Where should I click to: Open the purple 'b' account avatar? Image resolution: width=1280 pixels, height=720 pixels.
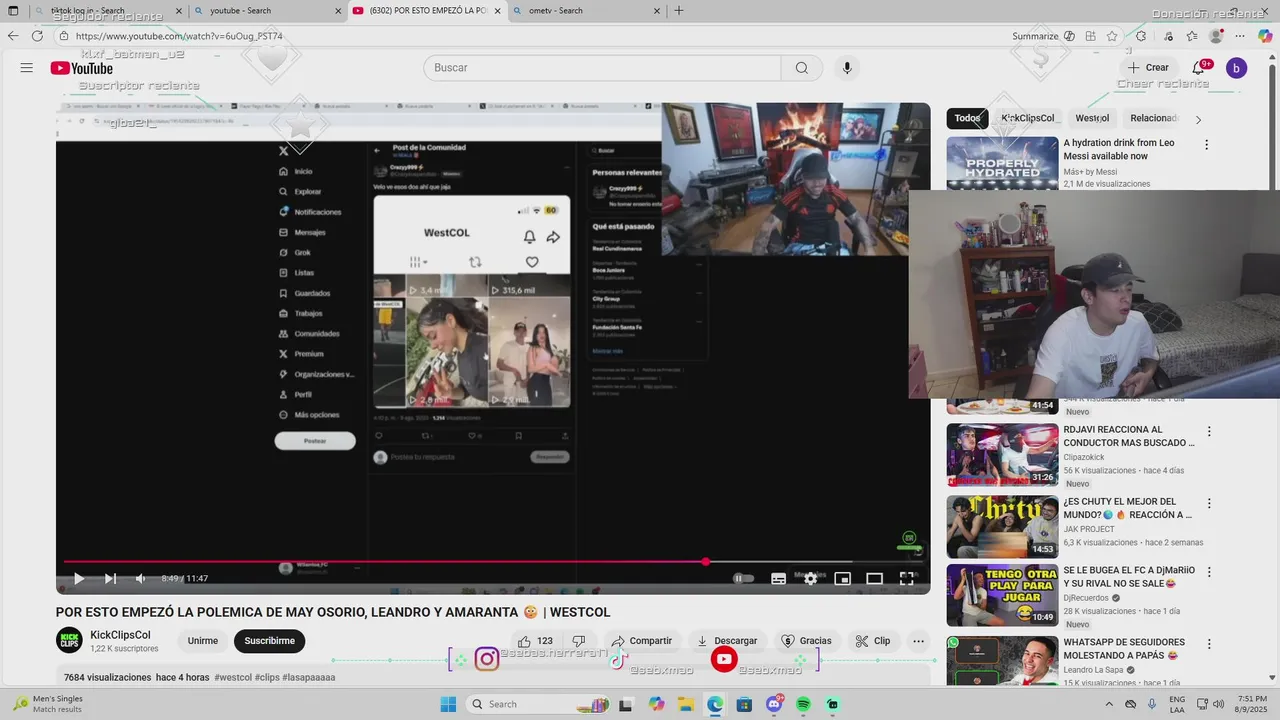click(1236, 68)
